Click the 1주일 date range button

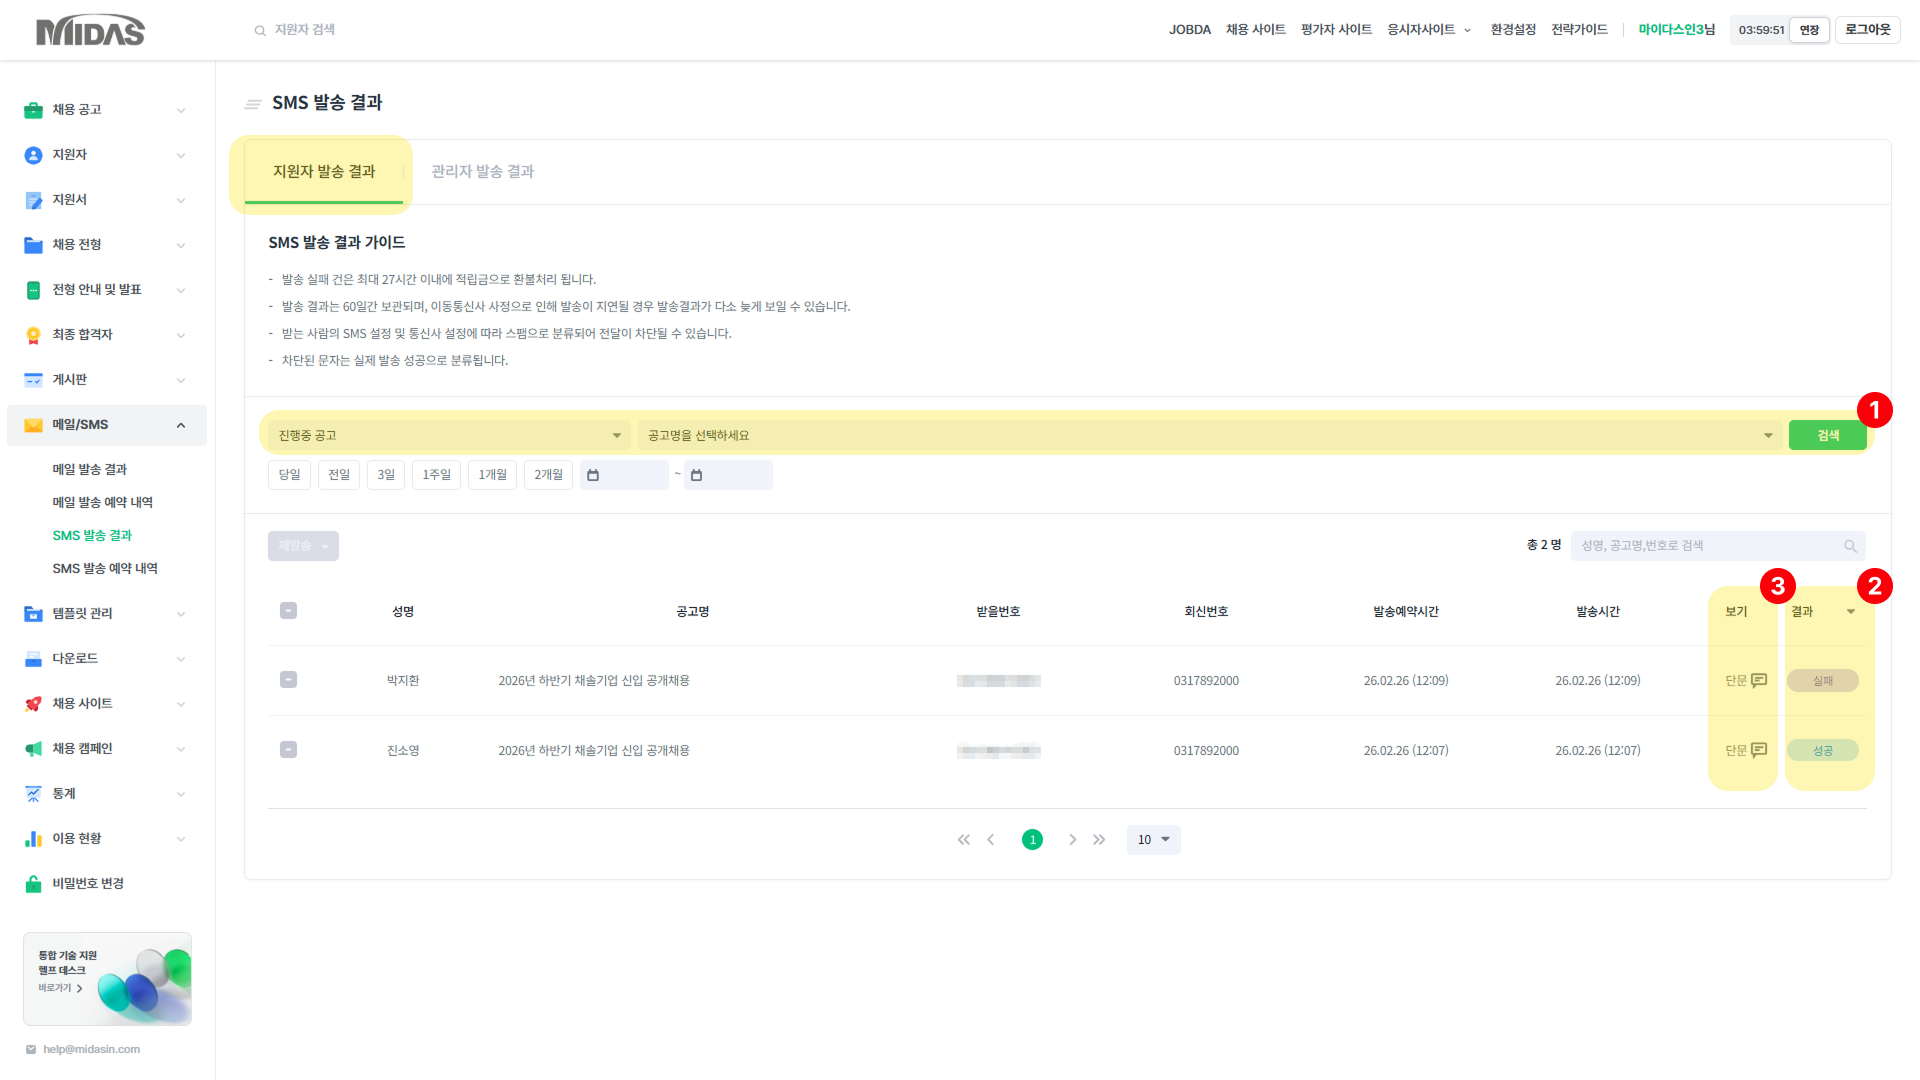click(x=436, y=475)
